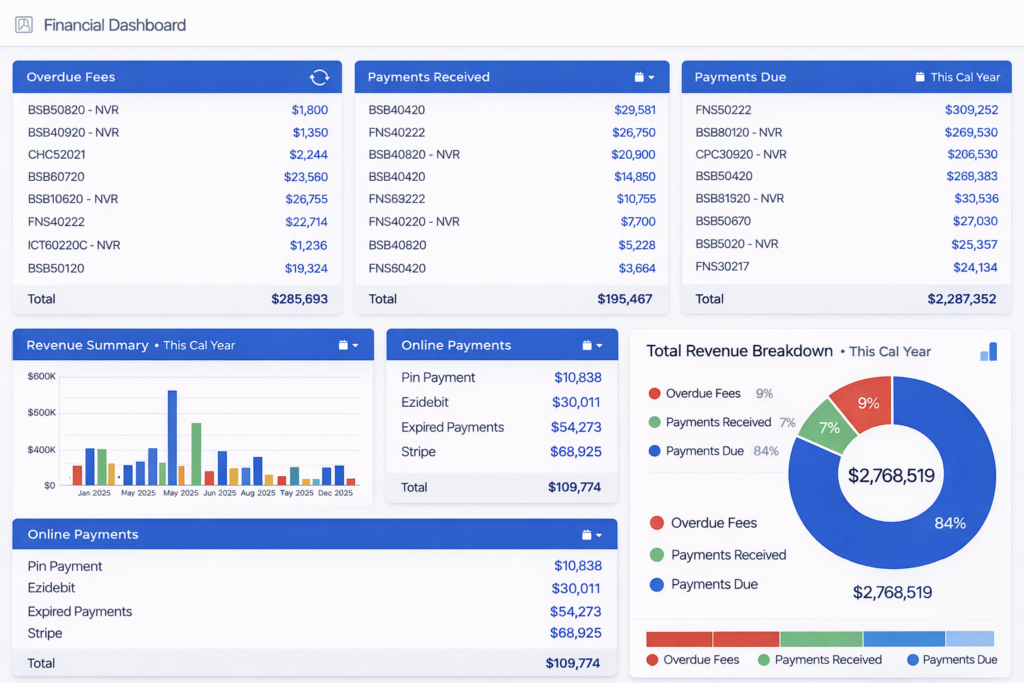The height and width of the screenshot is (683, 1024).
Task: Open the caret dropdown in full-width Online Payments header
Action: tap(599, 536)
